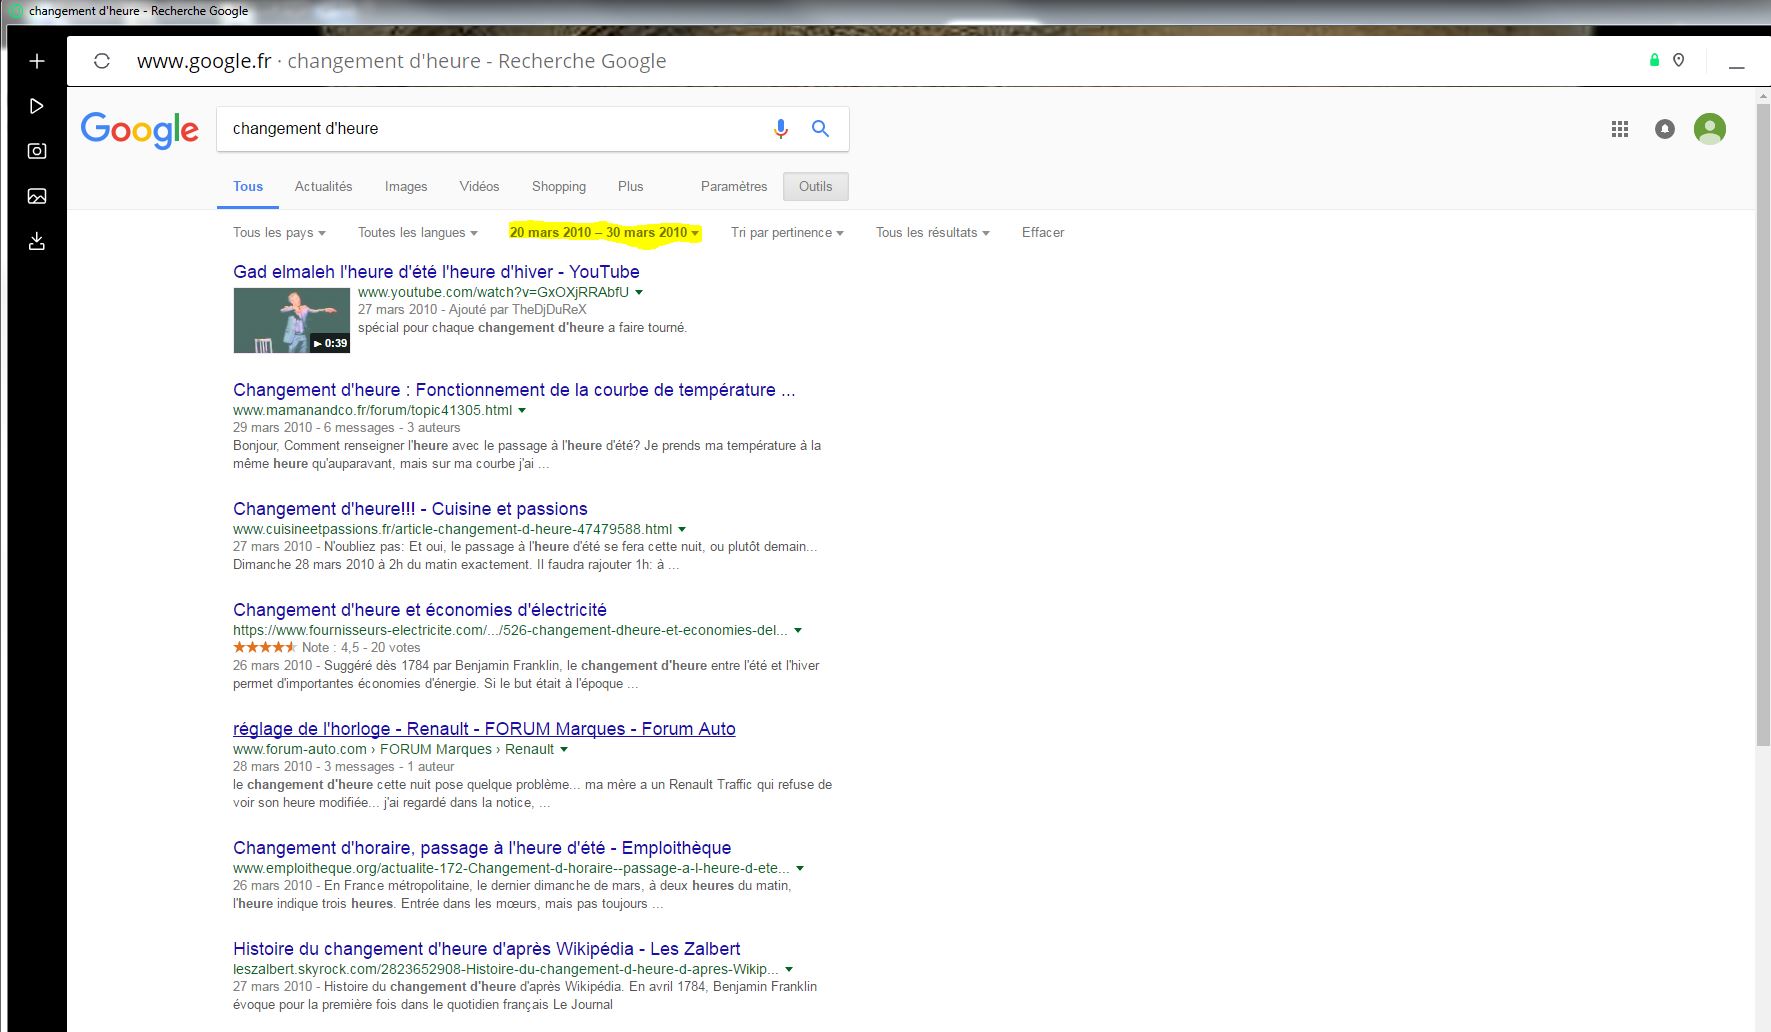Open the Google apps grid icon
Viewport: 1771px width, 1032px height.
coord(1620,129)
